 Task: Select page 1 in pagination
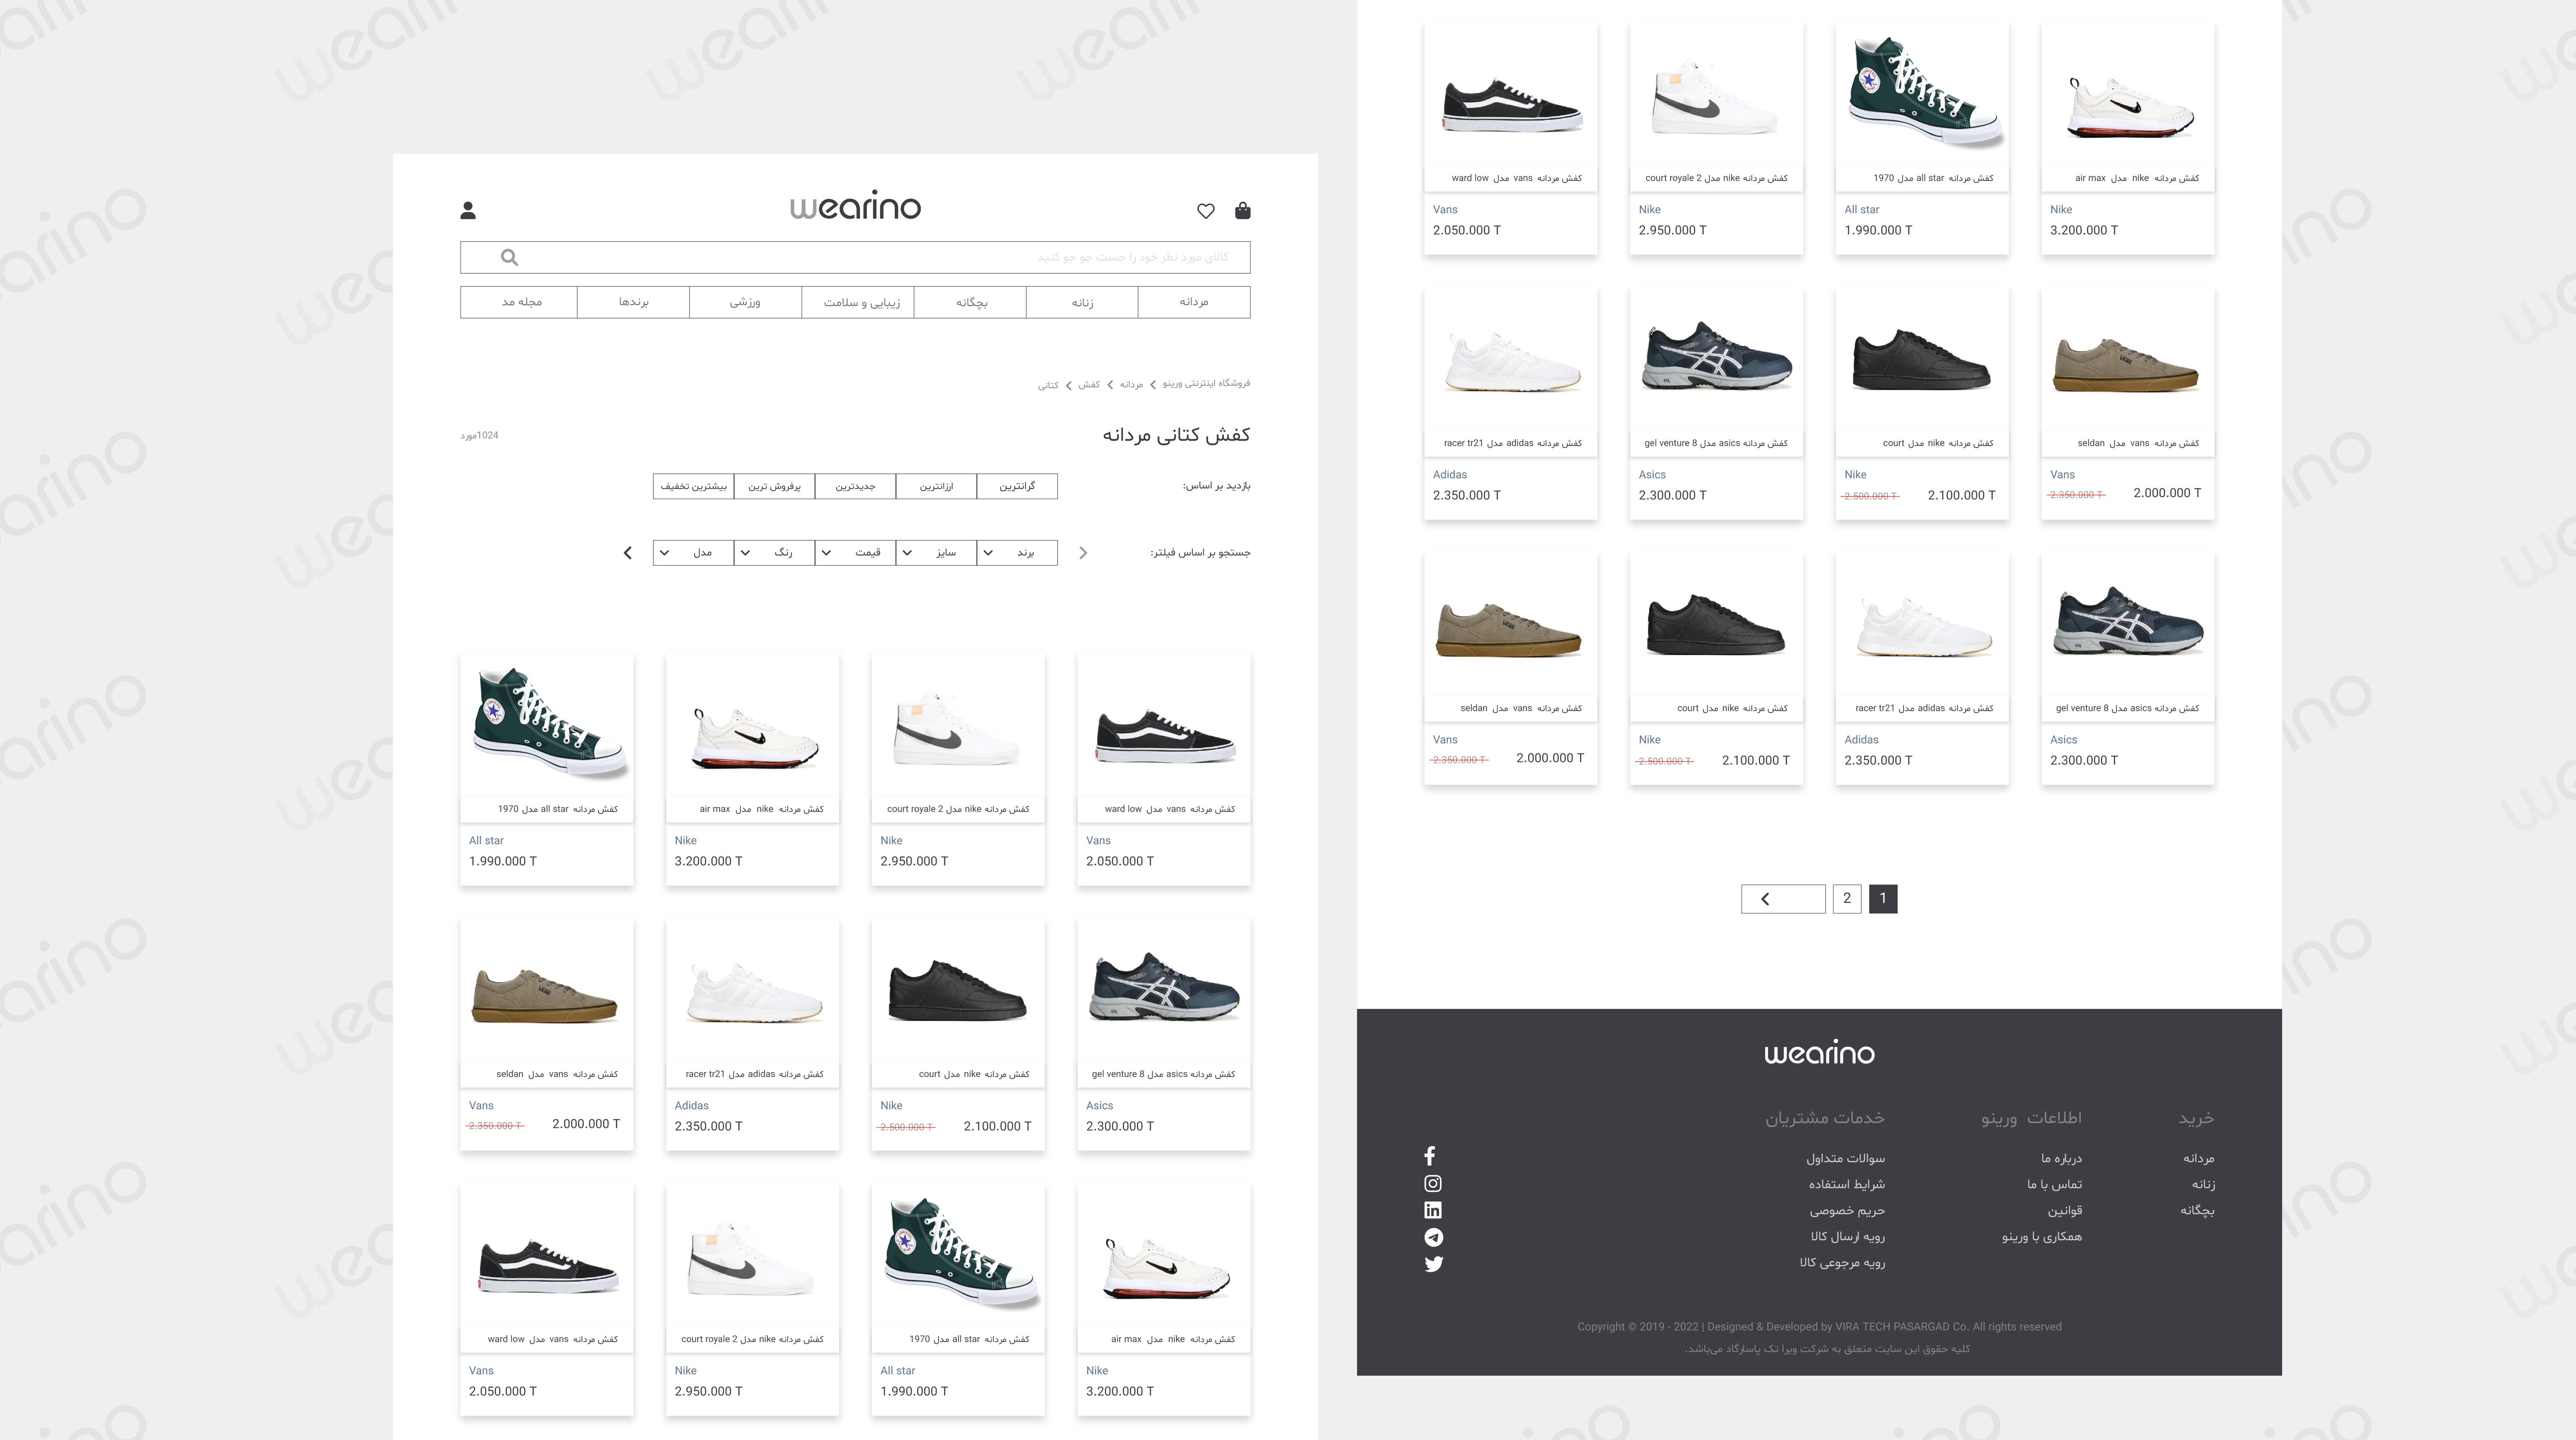[1883, 899]
